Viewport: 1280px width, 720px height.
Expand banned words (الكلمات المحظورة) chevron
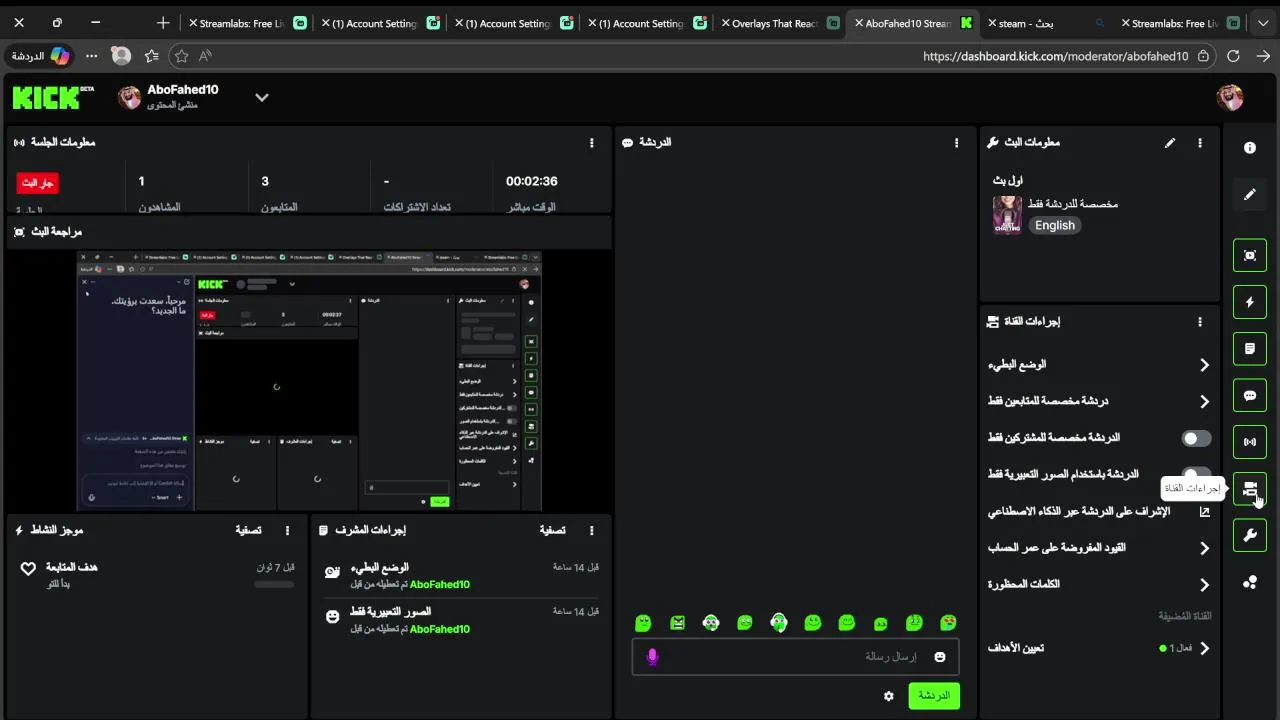tap(1204, 584)
